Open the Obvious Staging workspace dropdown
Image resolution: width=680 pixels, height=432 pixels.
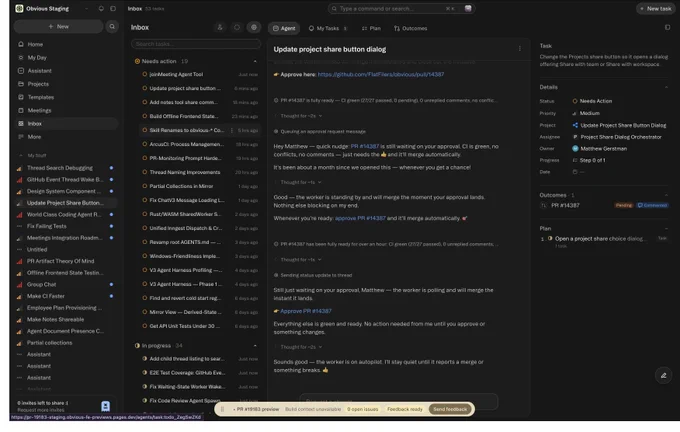tap(87, 9)
